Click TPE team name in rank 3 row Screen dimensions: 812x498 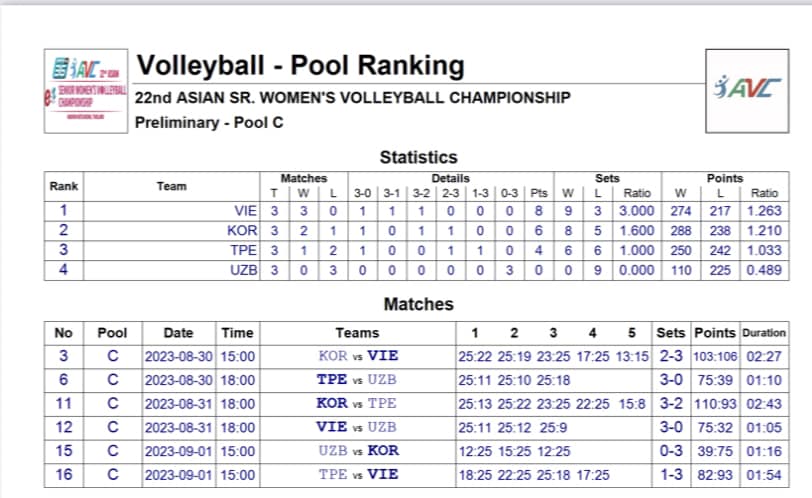(244, 250)
